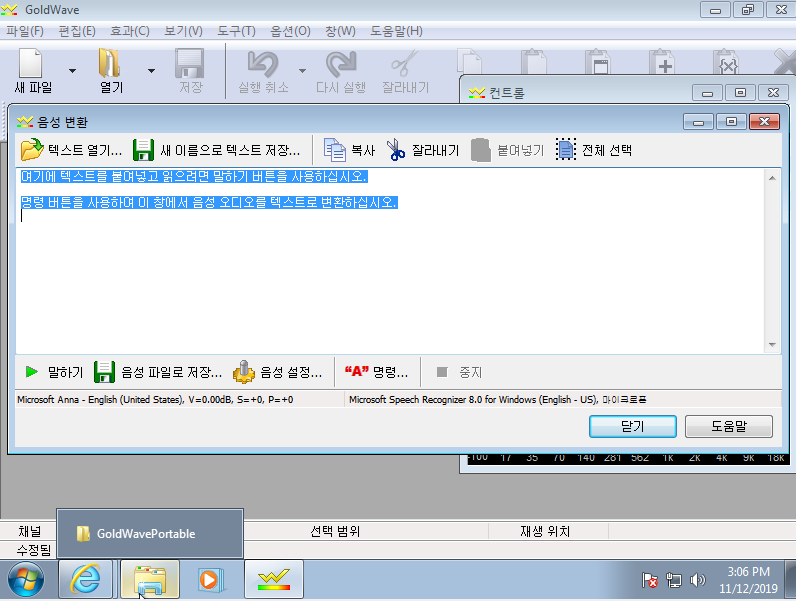Click the Dictate "A" (명령...) button
The height and width of the screenshot is (601, 796).
376,372
